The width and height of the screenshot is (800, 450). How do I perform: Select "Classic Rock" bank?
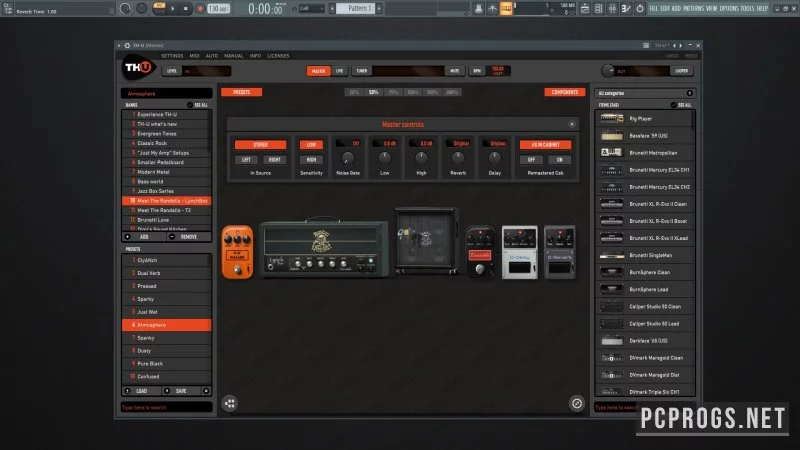pos(166,143)
